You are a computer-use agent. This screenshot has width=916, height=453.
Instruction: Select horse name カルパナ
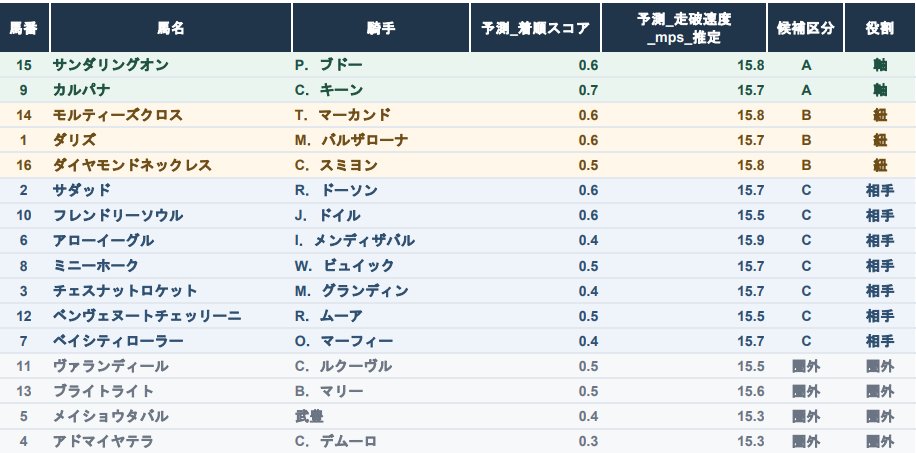point(81,90)
